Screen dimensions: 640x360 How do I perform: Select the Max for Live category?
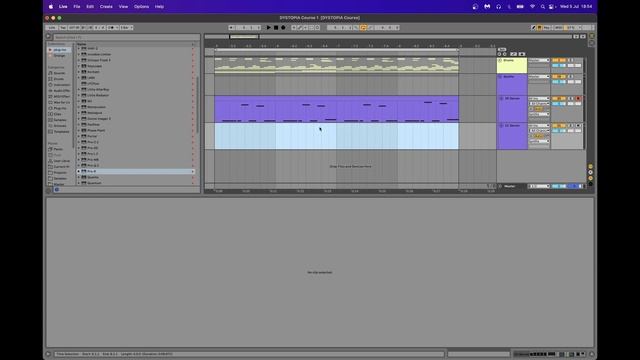(61, 102)
